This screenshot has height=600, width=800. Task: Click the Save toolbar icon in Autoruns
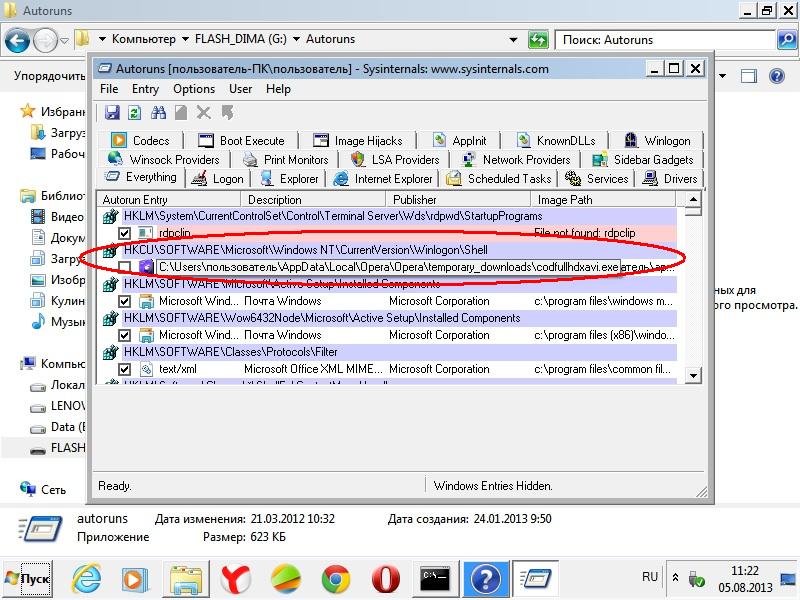(112, 113)
